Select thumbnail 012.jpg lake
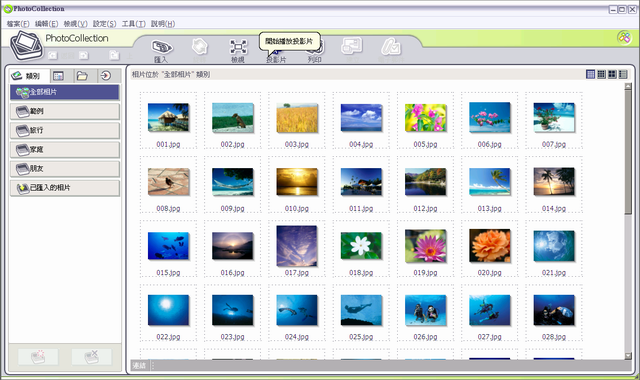Image resolution: width=640 pixels, height=380 pixels. click(x=425, y=182)
